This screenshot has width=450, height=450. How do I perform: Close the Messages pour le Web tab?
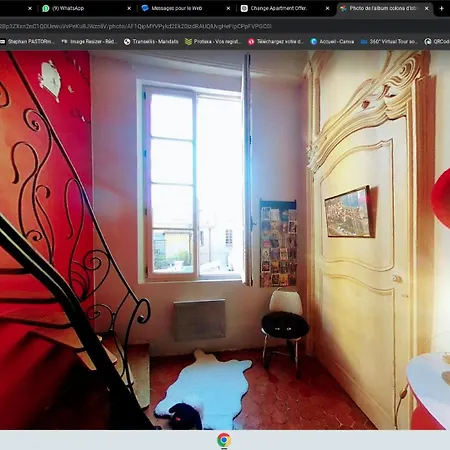tap(228, 8)
